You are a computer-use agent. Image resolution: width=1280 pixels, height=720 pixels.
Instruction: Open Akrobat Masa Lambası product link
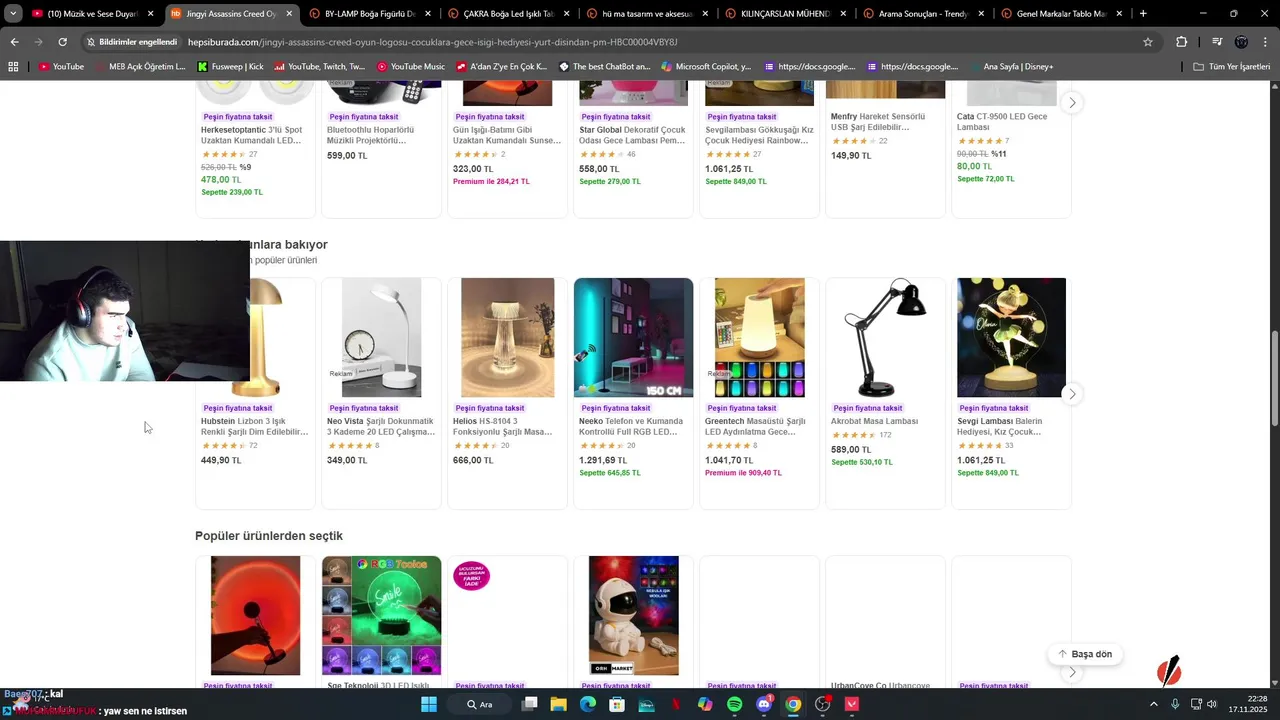click(x=874, y=421)
